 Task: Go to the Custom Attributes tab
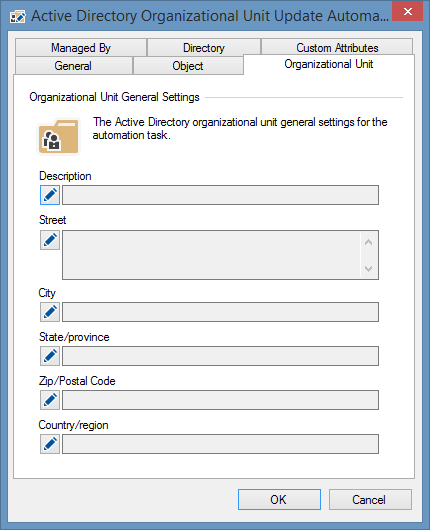[337, 47]
